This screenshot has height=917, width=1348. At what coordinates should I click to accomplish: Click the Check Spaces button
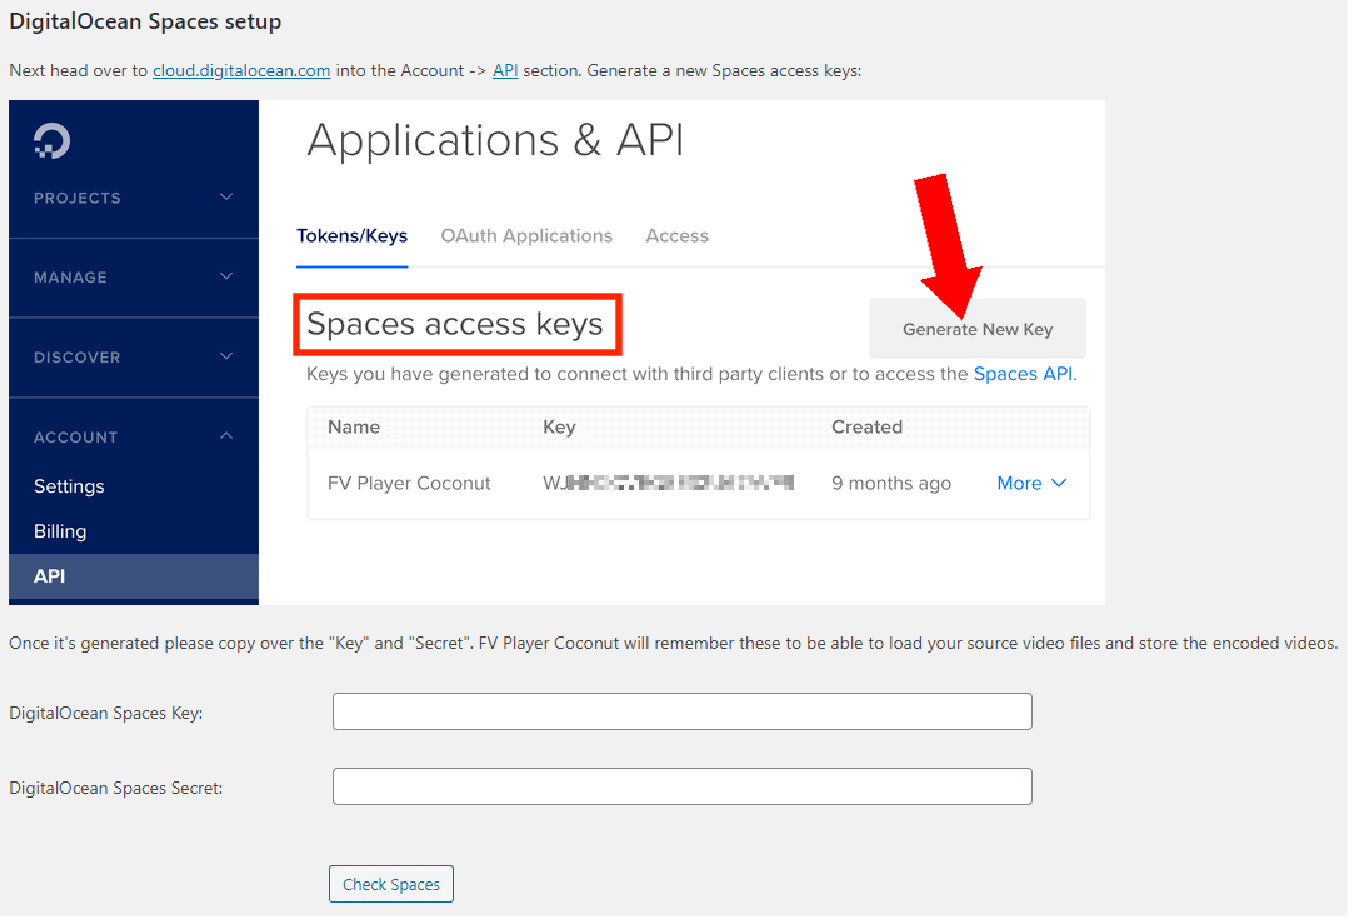click(391, 884)
